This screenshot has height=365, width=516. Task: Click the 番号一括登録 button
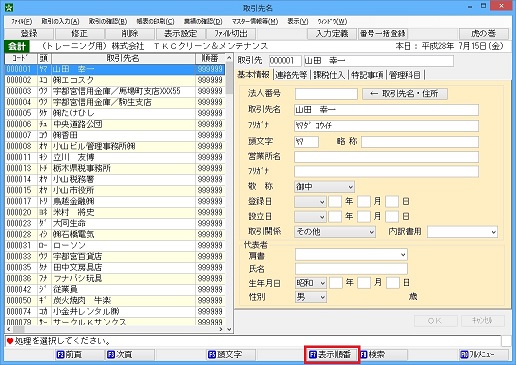pyautogui.click(x=383, y=34)
